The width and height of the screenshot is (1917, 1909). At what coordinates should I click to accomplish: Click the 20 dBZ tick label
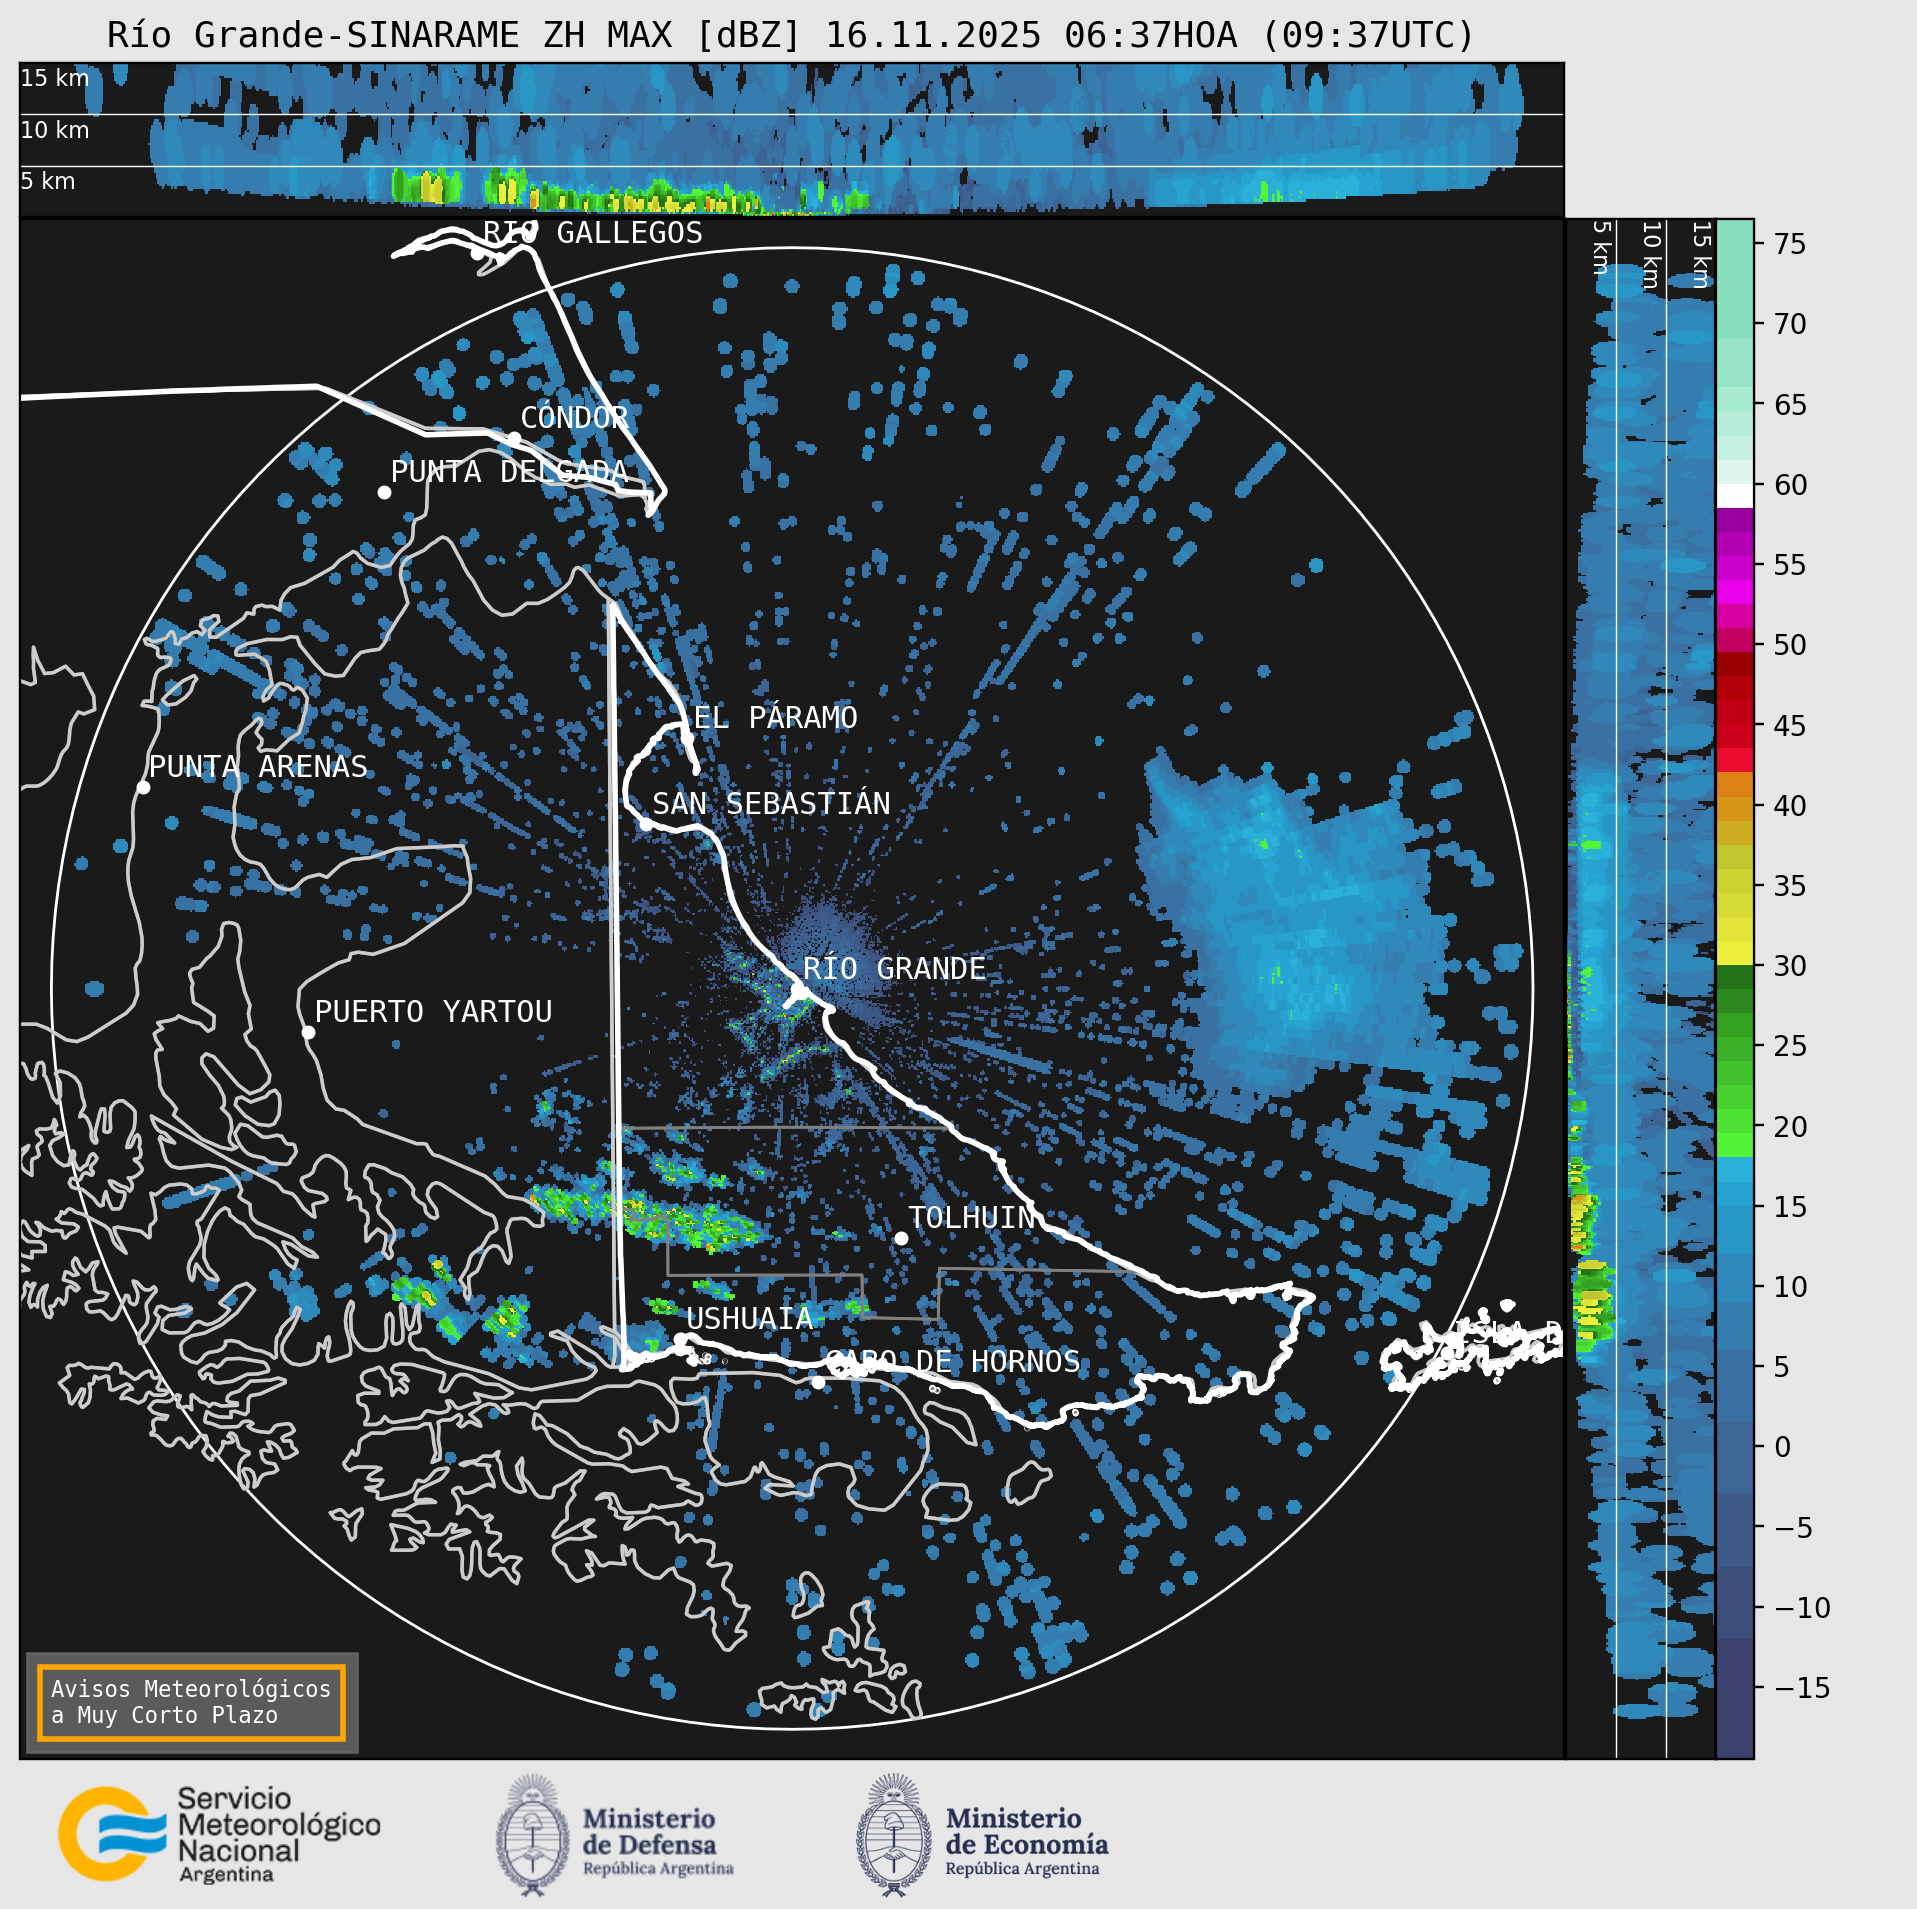coord(1790,1127)
